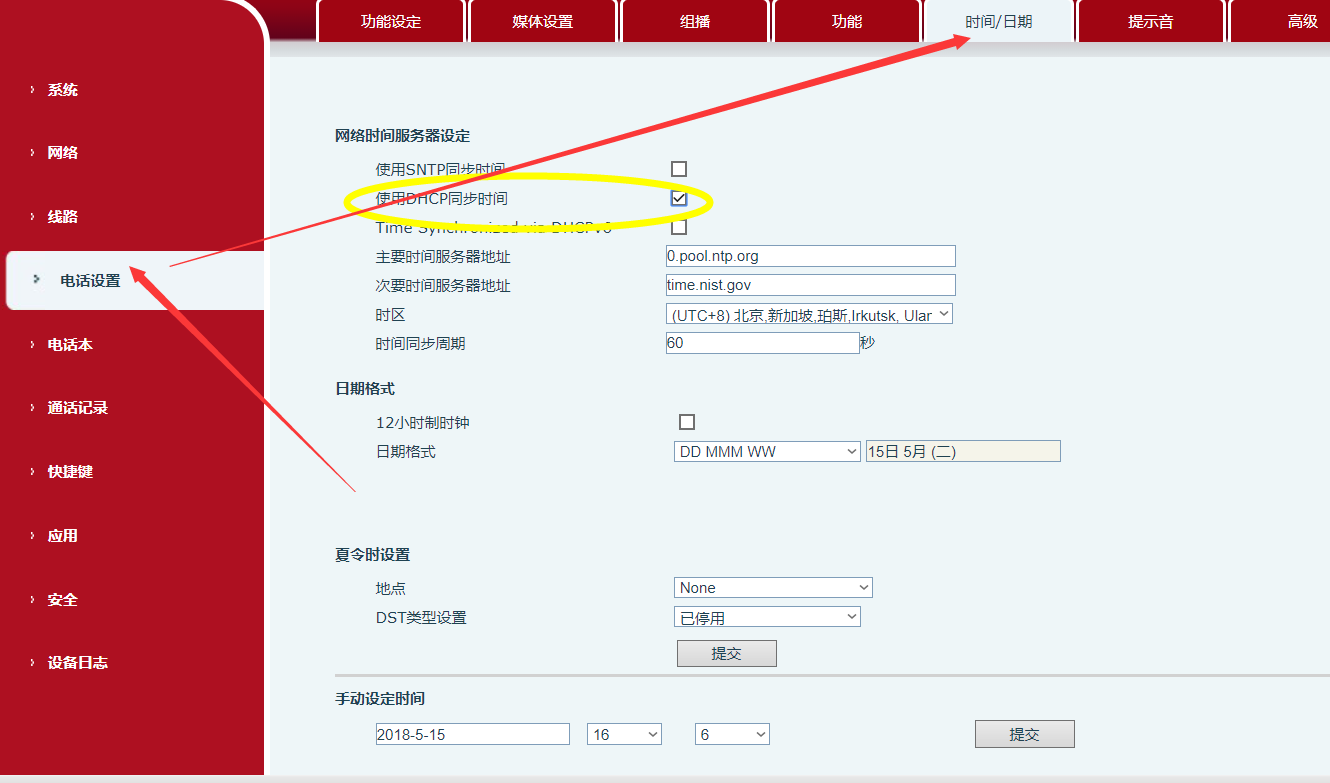Viewport: 1330px width, 783px height.
Task: Click the 提交 button under 夏令时设置
Action: click(x=726, y=653)
